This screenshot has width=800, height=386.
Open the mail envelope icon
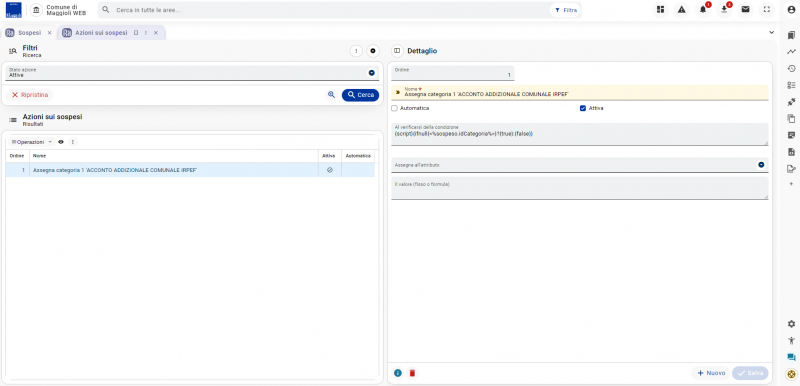(x=745, y=9)
